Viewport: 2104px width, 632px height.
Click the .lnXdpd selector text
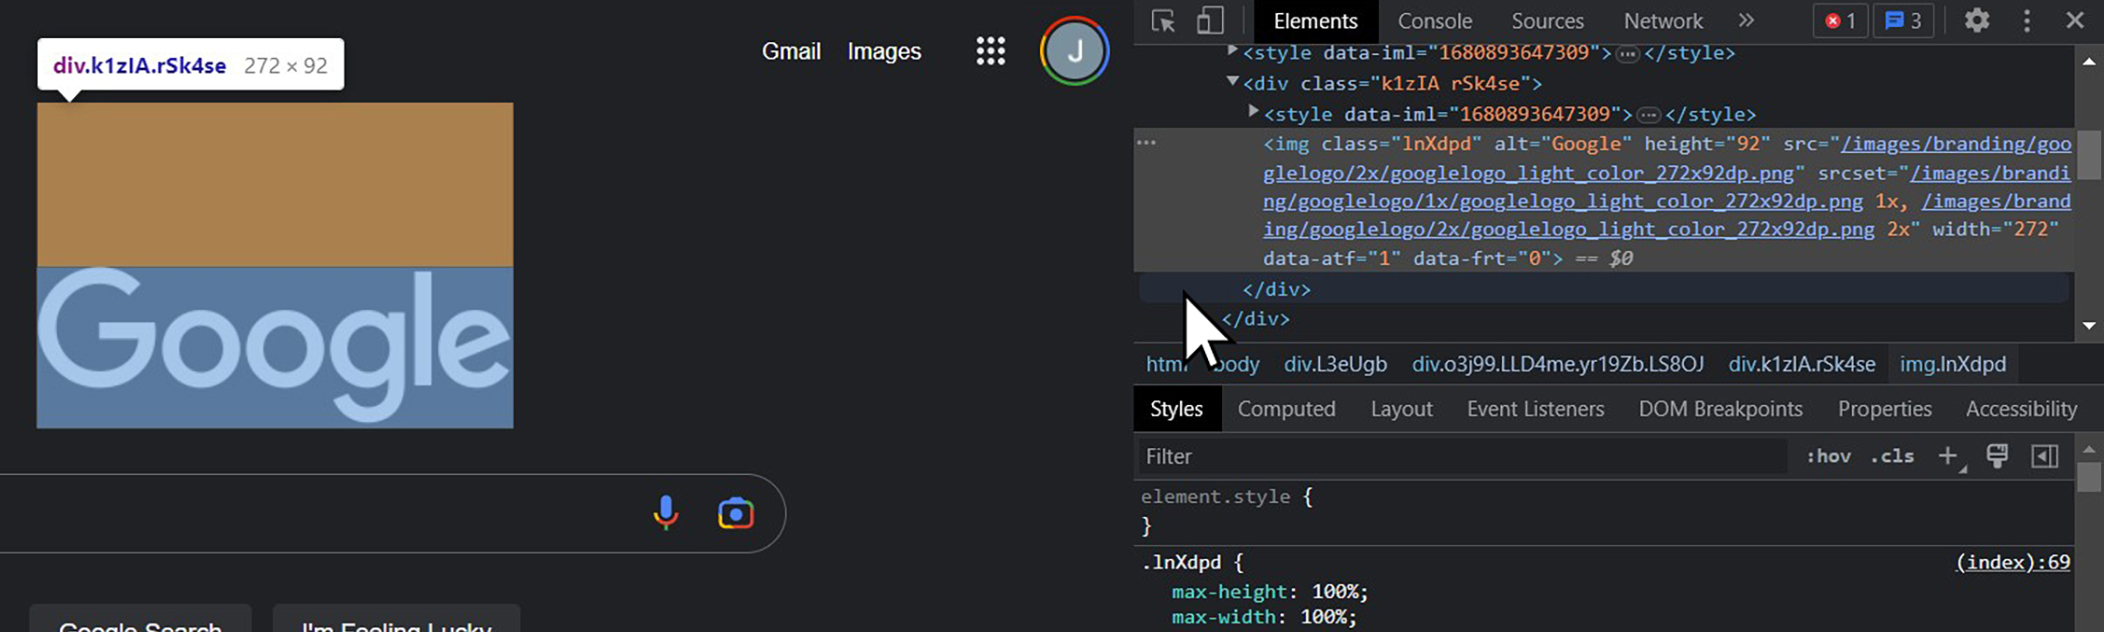point(1181,562)
